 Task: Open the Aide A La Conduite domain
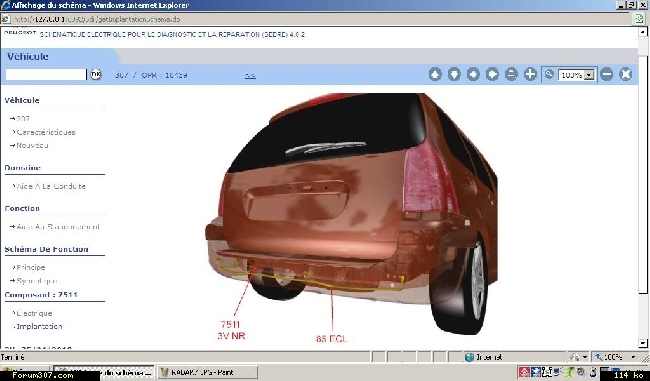coord(51,187)
